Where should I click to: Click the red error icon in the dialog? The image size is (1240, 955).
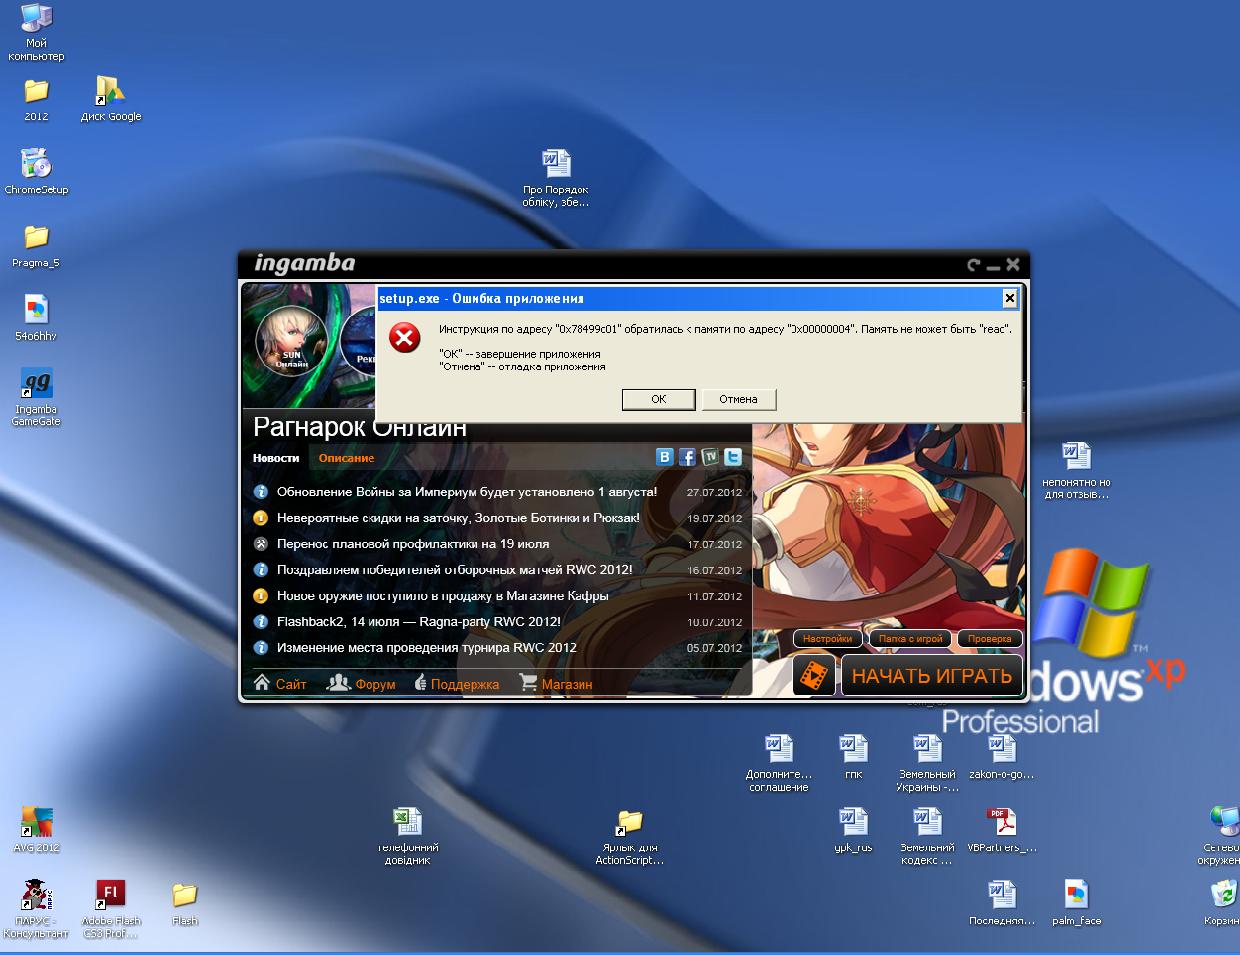pos(404,338)
